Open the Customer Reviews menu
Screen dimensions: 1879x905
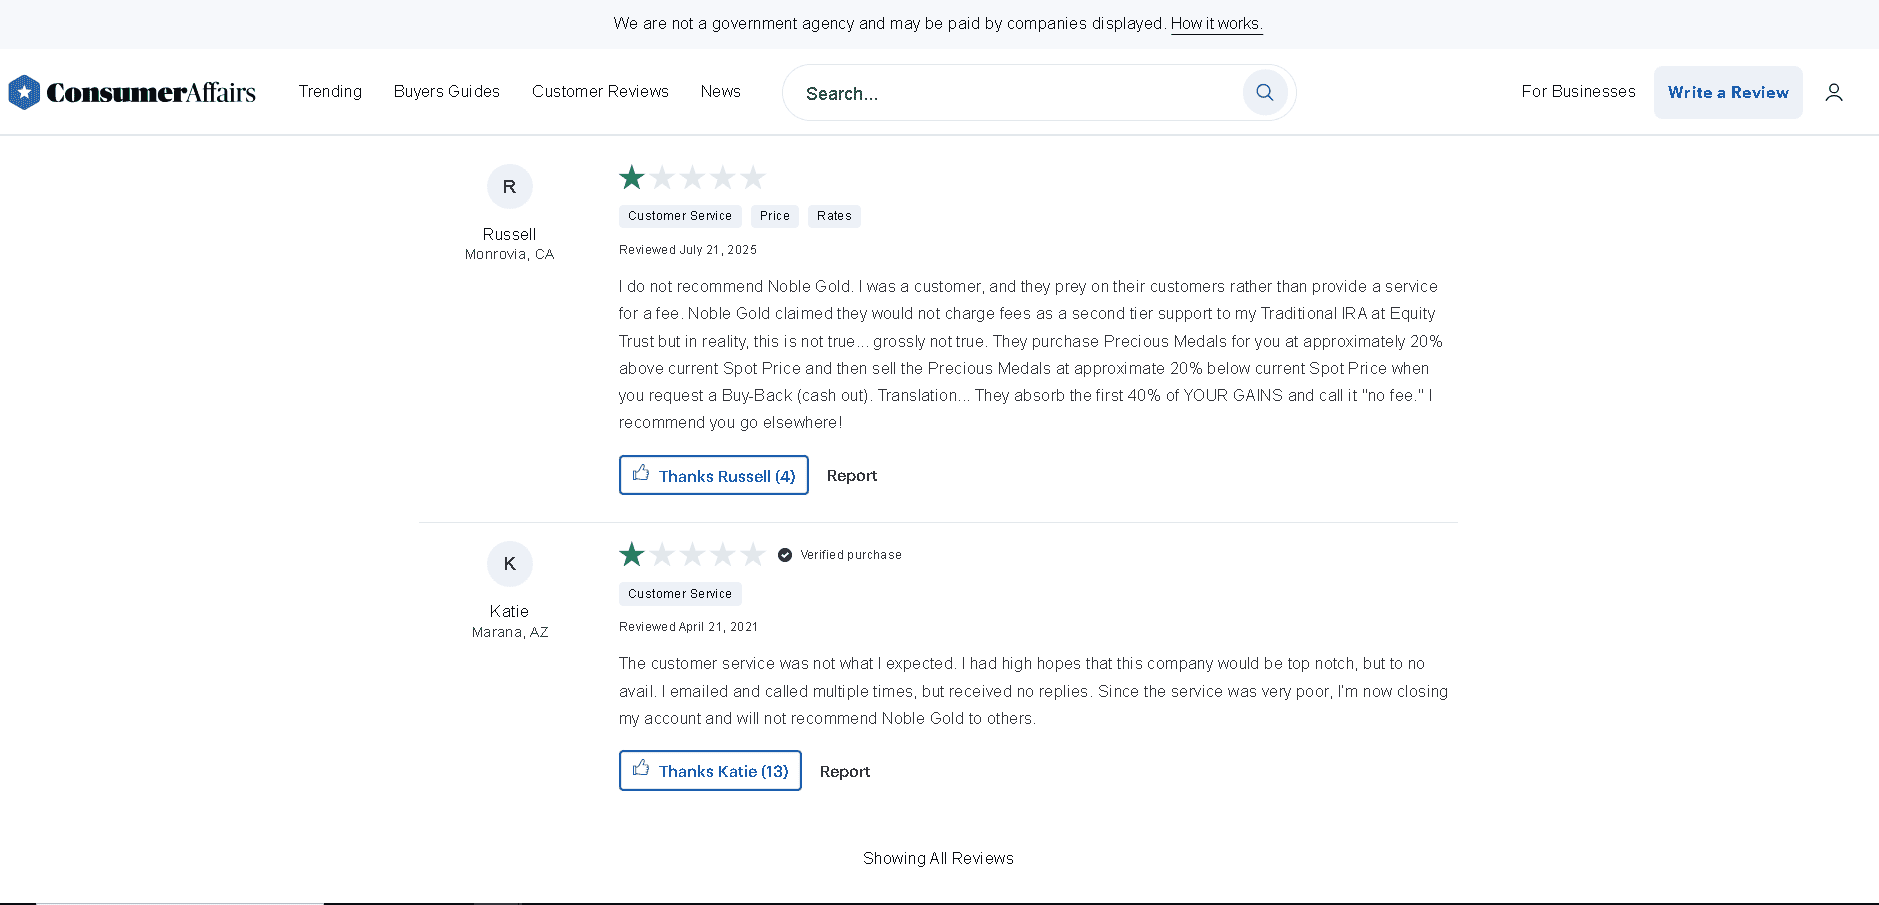click(x=600, y=91)
